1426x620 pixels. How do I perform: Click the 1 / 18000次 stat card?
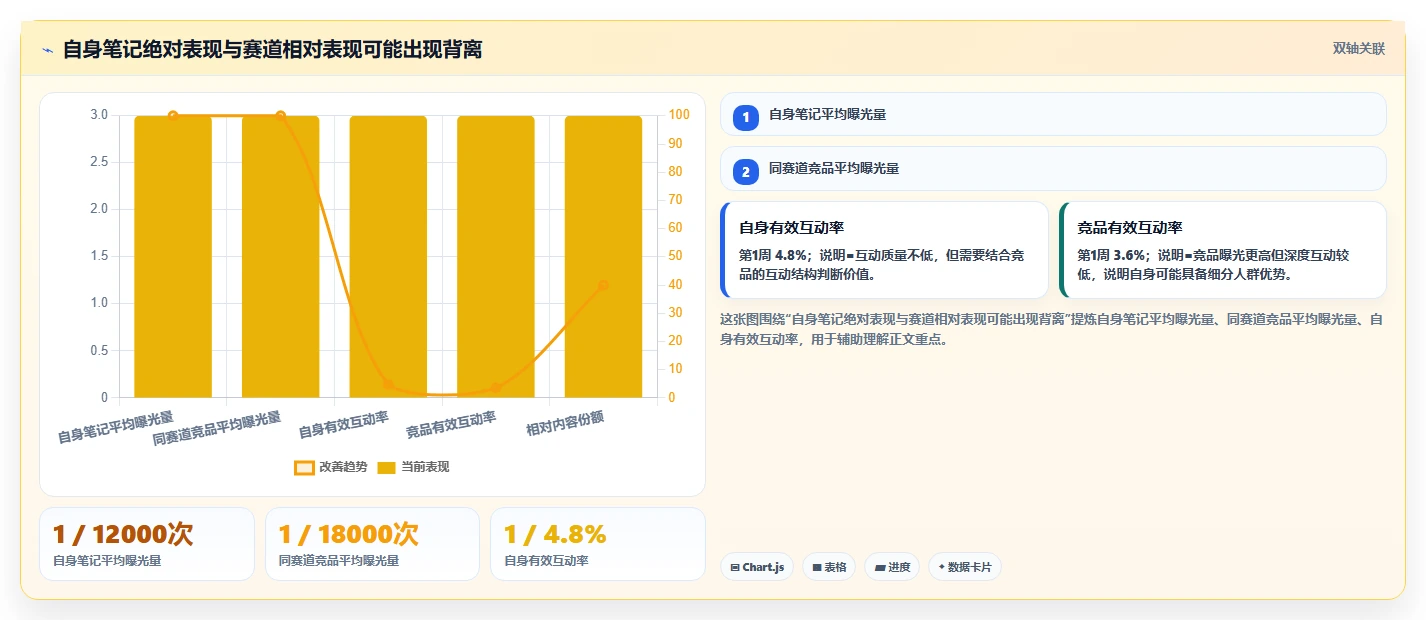coord(372,544)
